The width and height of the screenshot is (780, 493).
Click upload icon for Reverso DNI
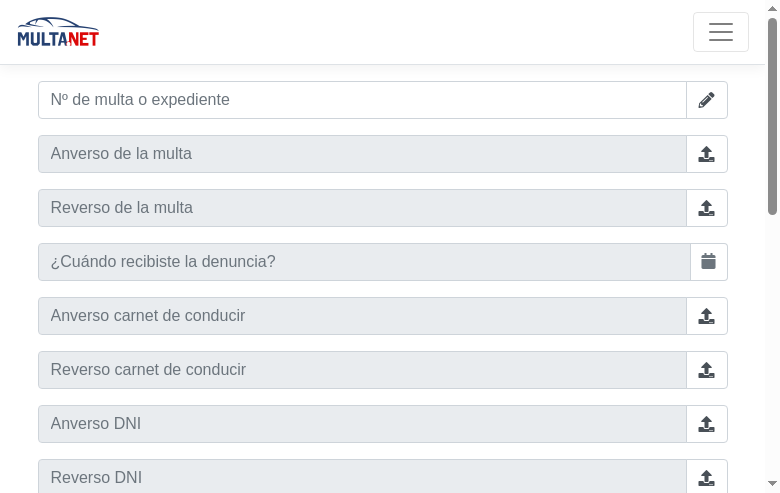tap(707, 477)
